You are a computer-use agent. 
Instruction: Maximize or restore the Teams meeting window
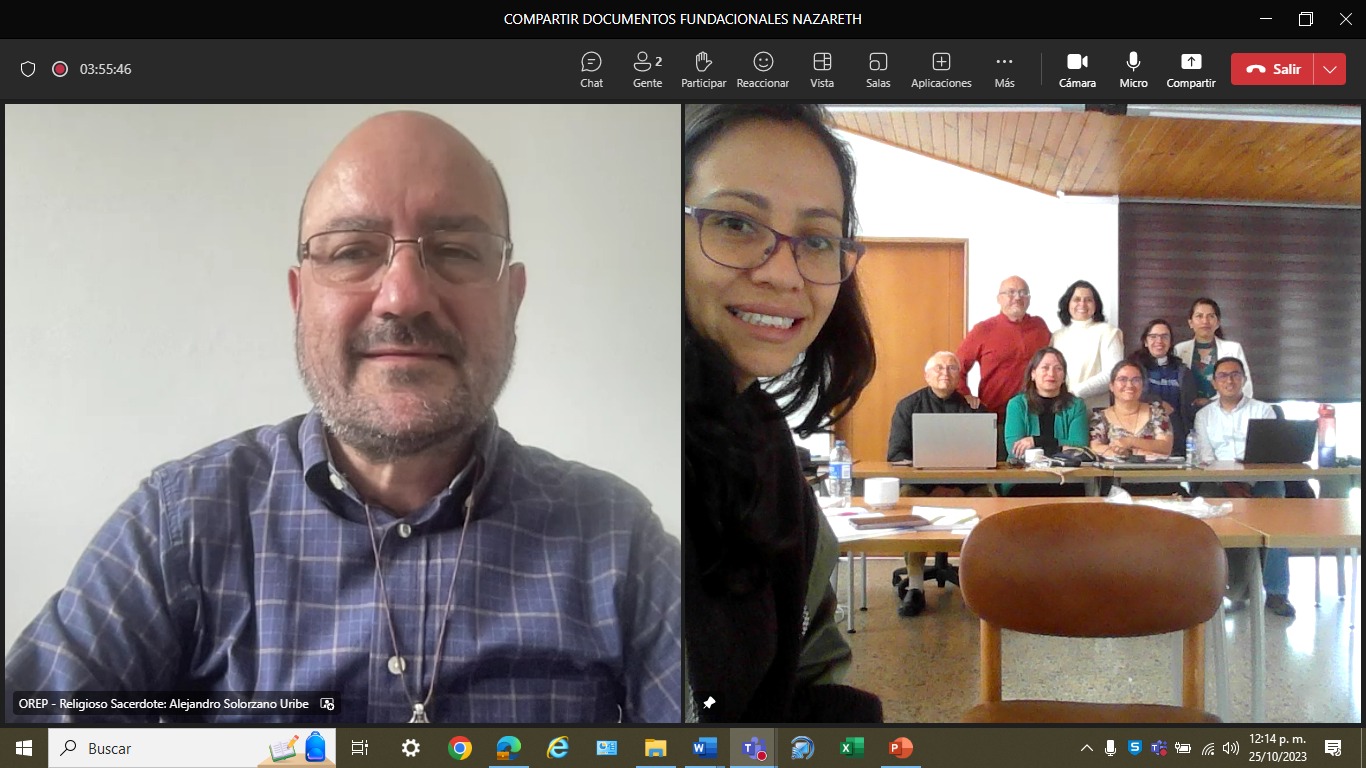point(1305,19)
